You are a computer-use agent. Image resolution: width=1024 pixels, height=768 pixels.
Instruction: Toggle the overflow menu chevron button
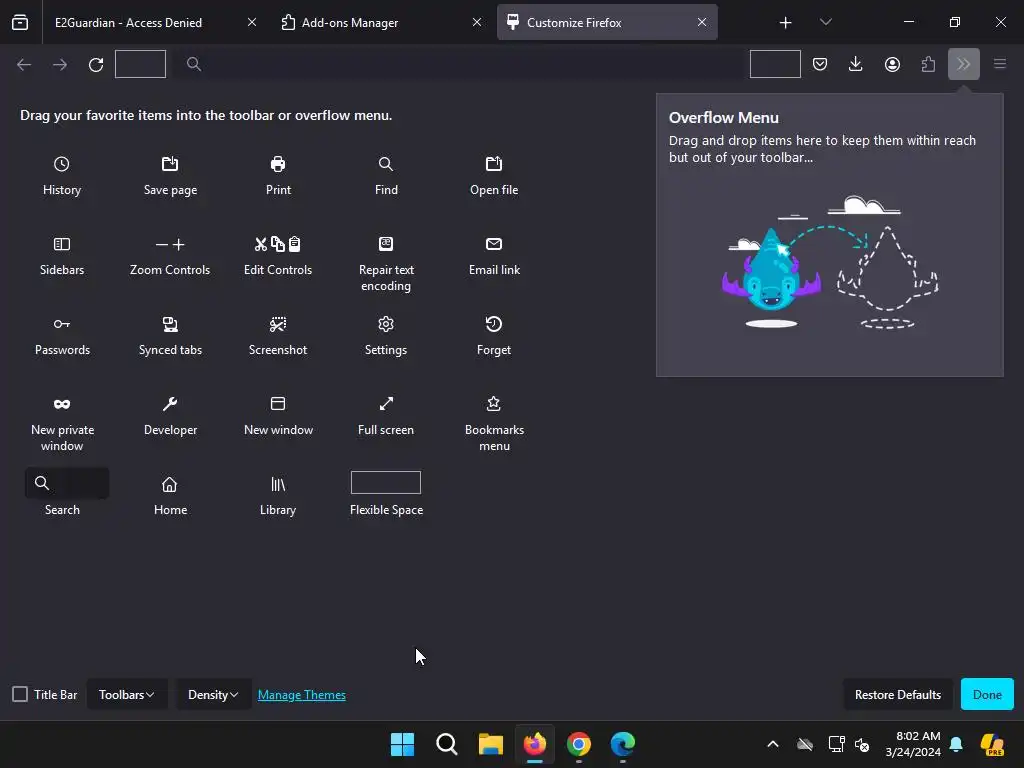[964, 64]
